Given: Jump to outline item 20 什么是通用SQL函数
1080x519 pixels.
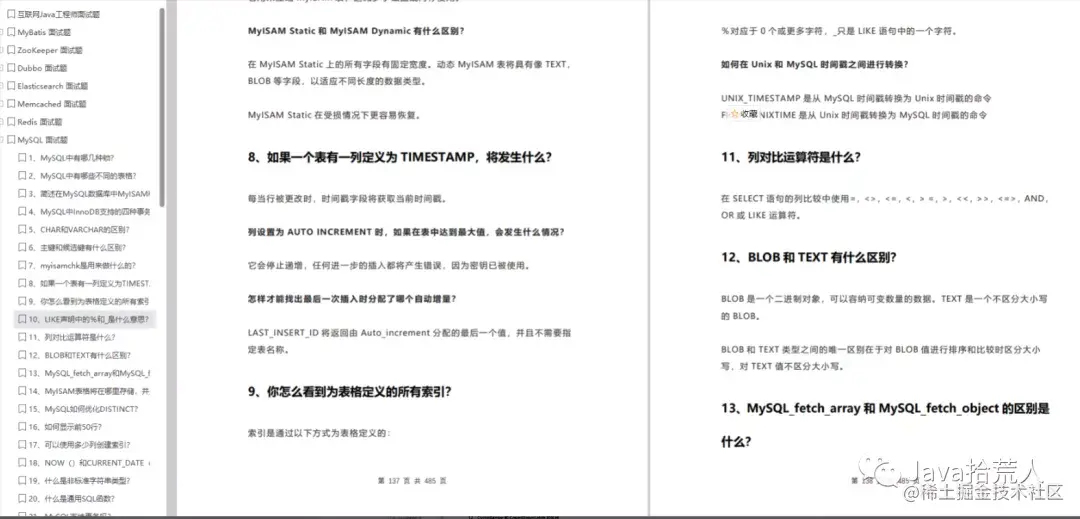Looking at the screenshot, I should click(x=72, y=498).
